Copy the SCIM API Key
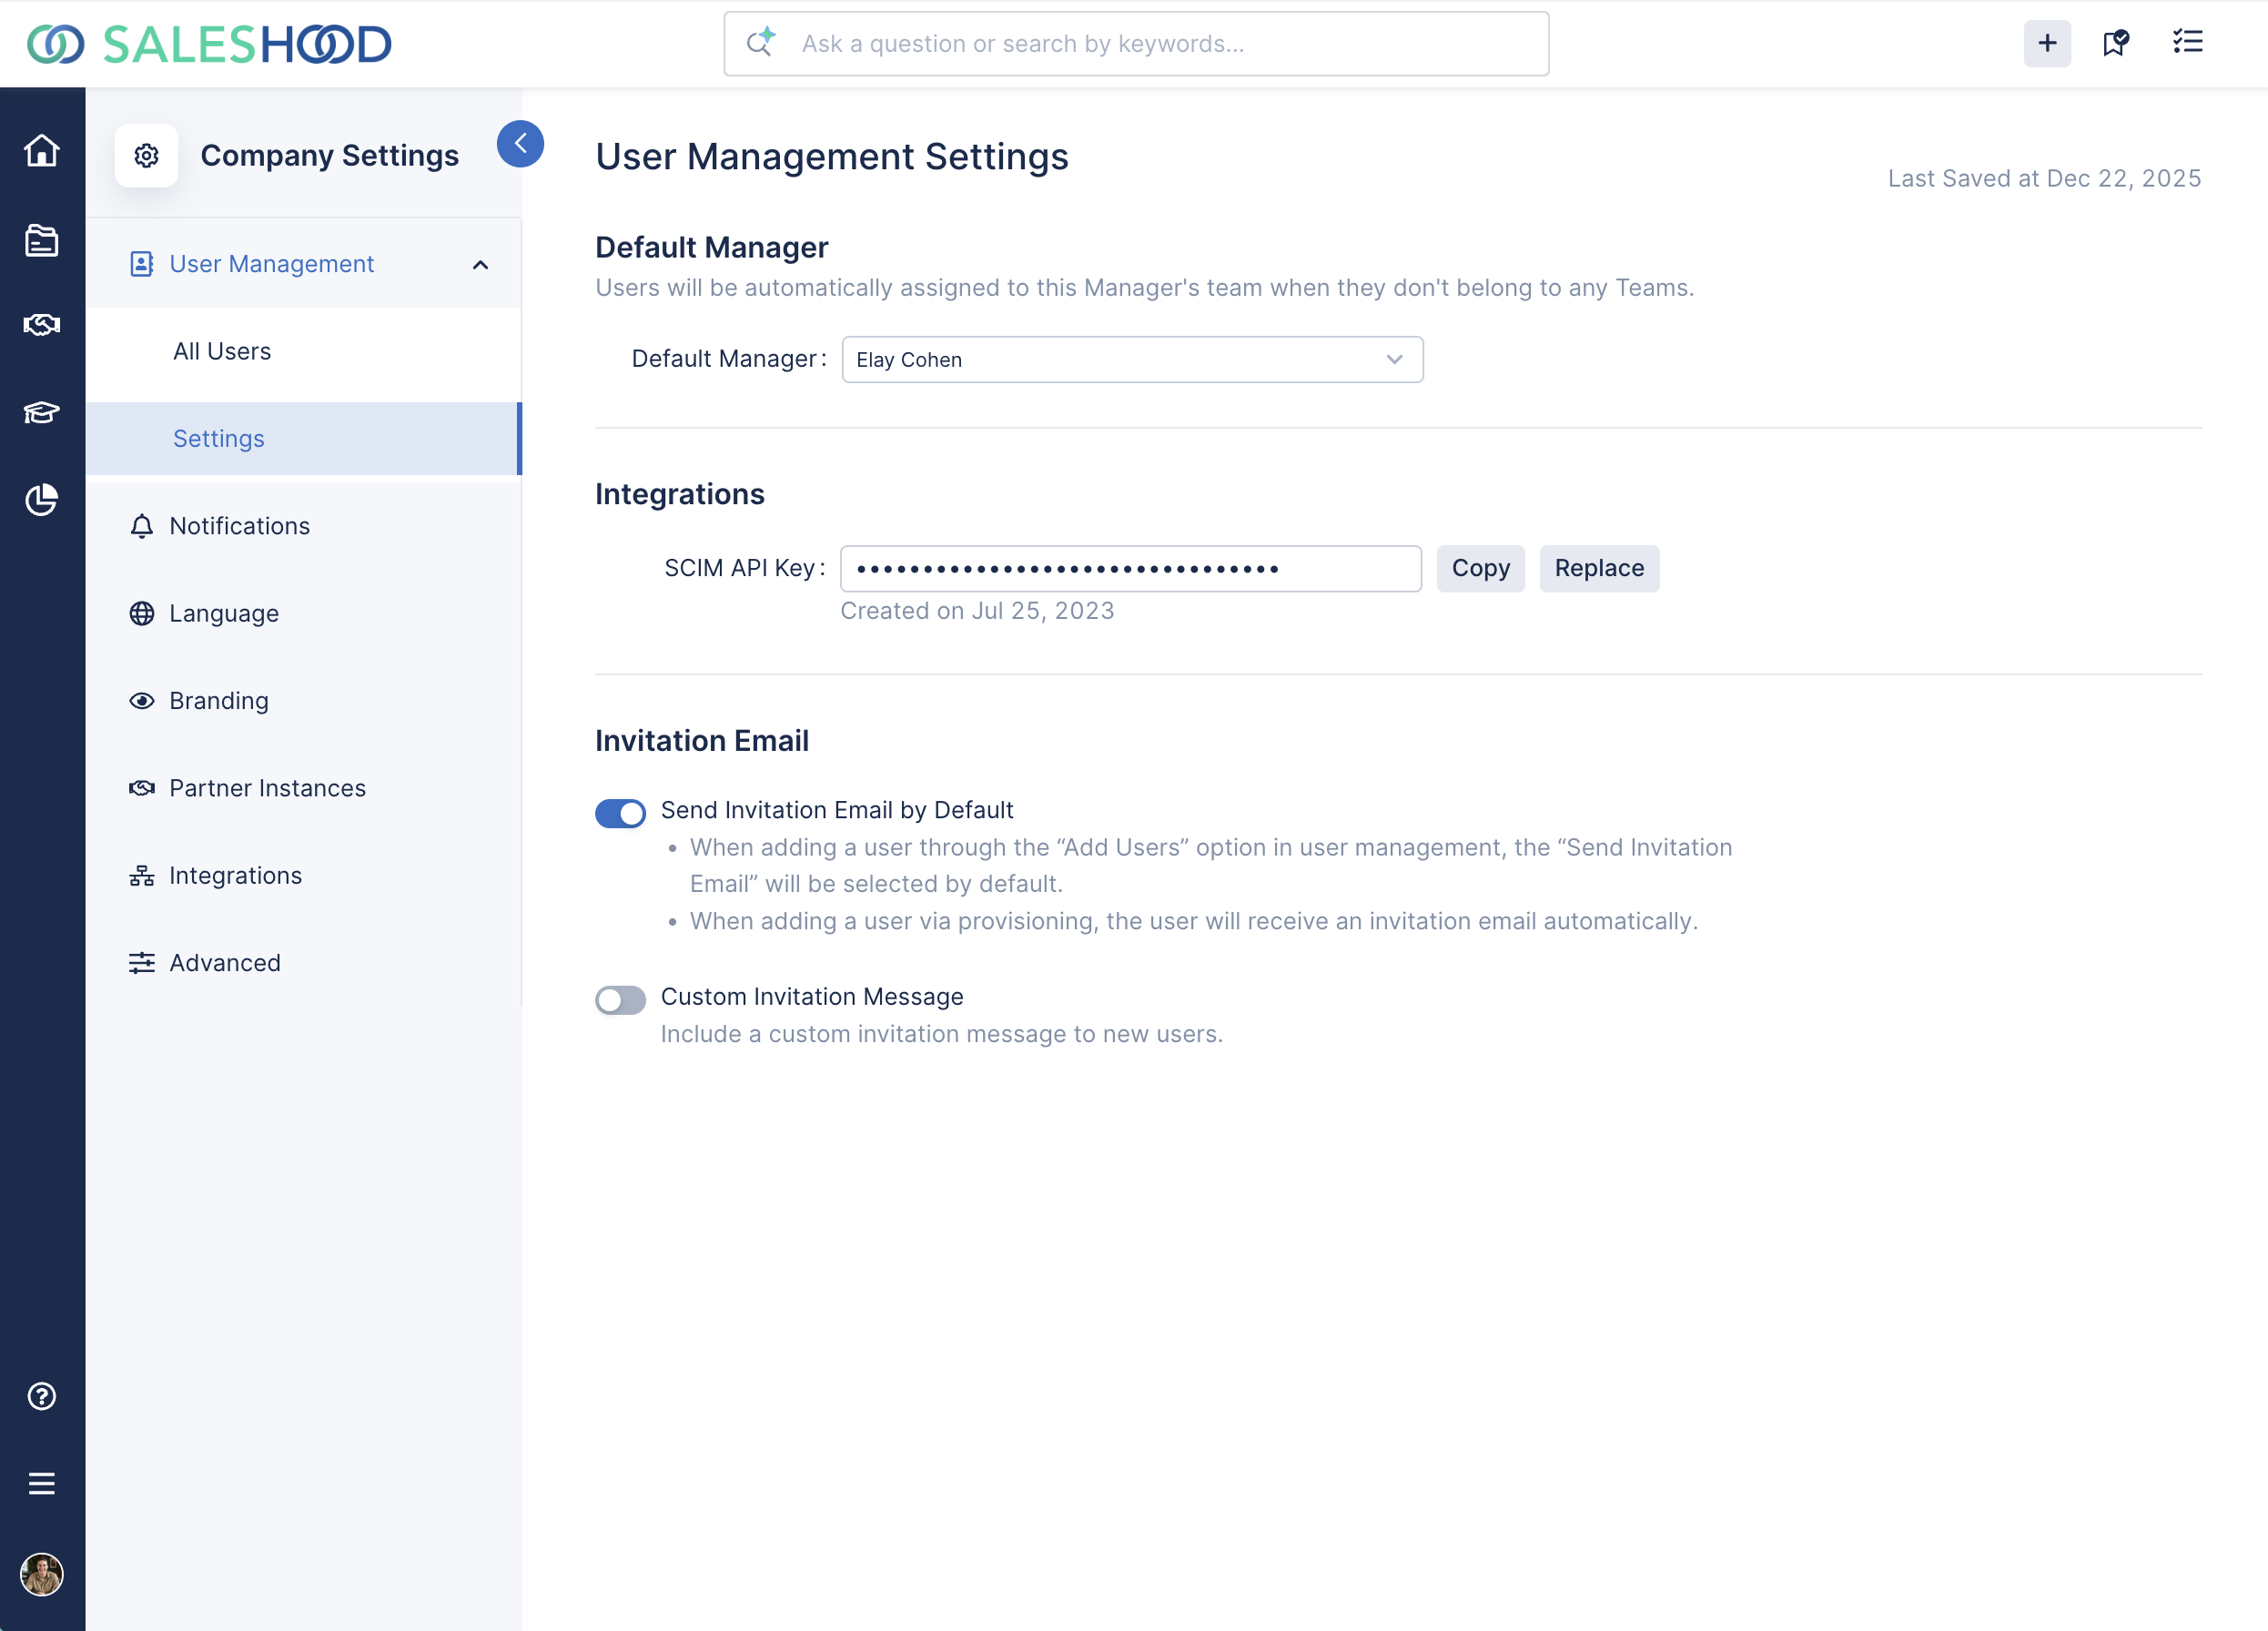 click(1480, 568)
